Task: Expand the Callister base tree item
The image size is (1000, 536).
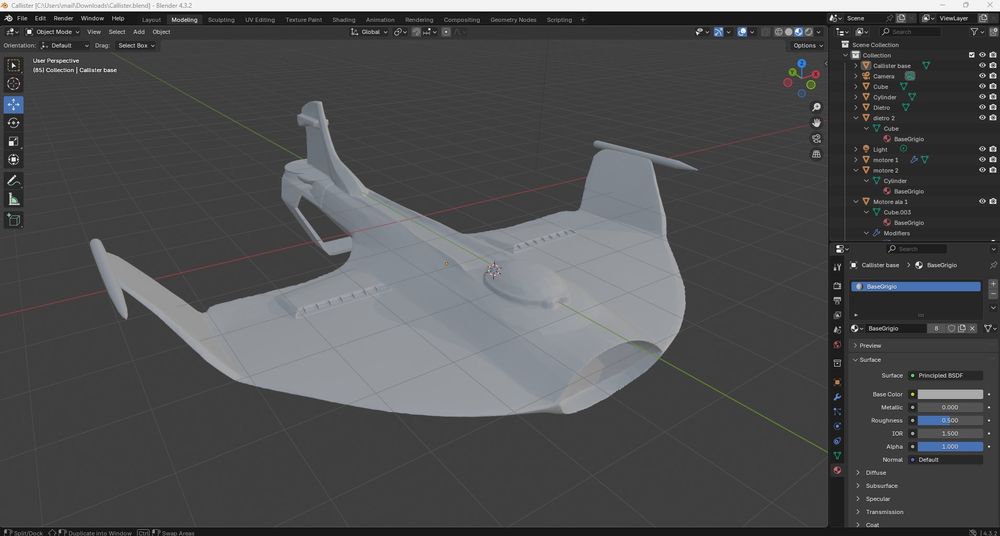Action: tap(856, 66)
